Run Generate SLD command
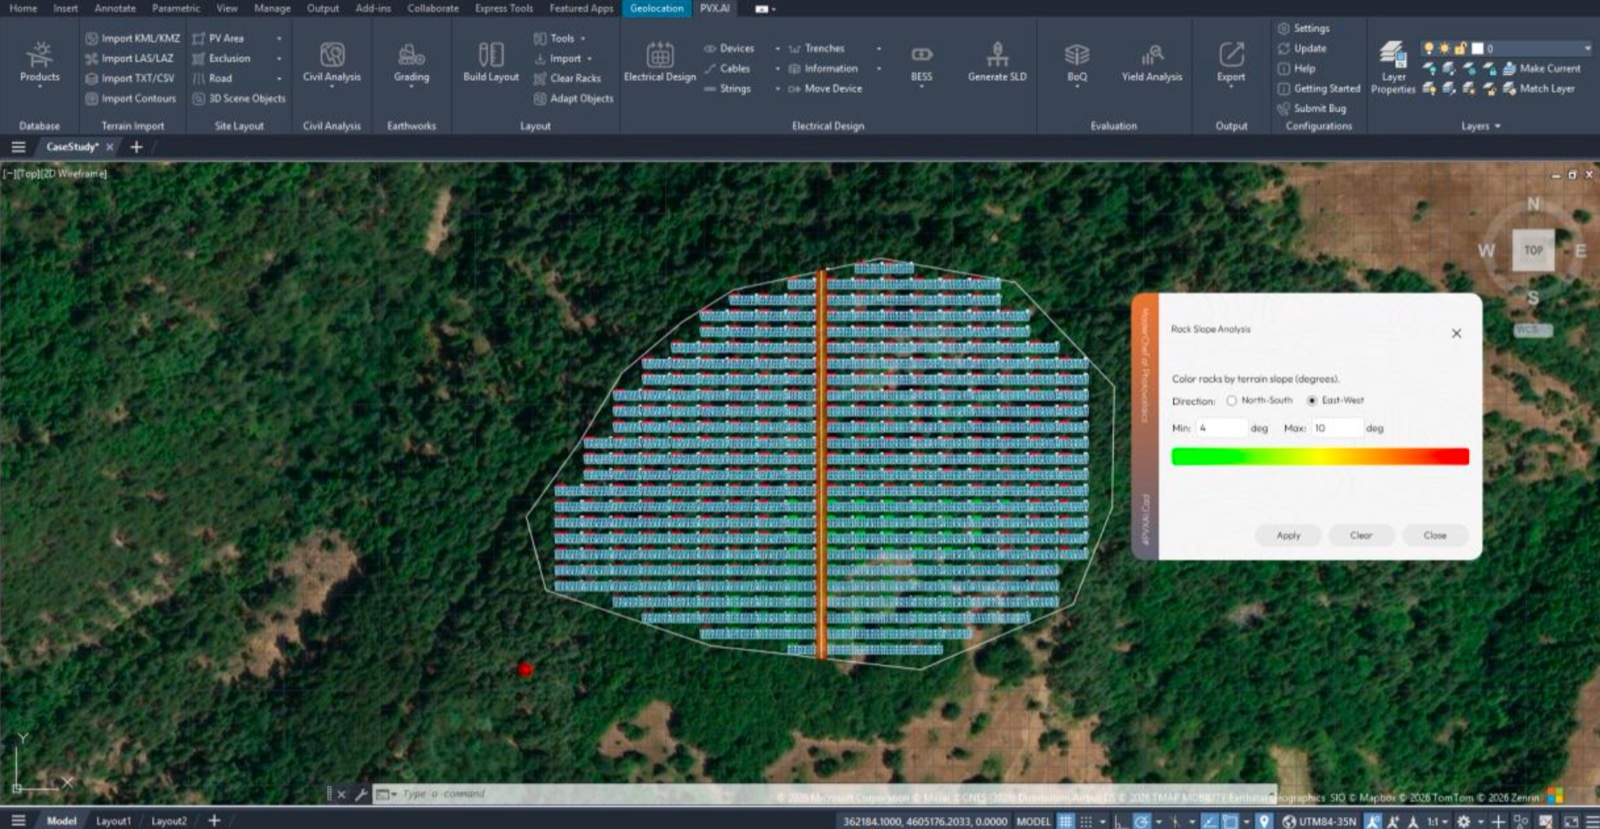Viewport: 1600px width, 829px height. [997, 62]
